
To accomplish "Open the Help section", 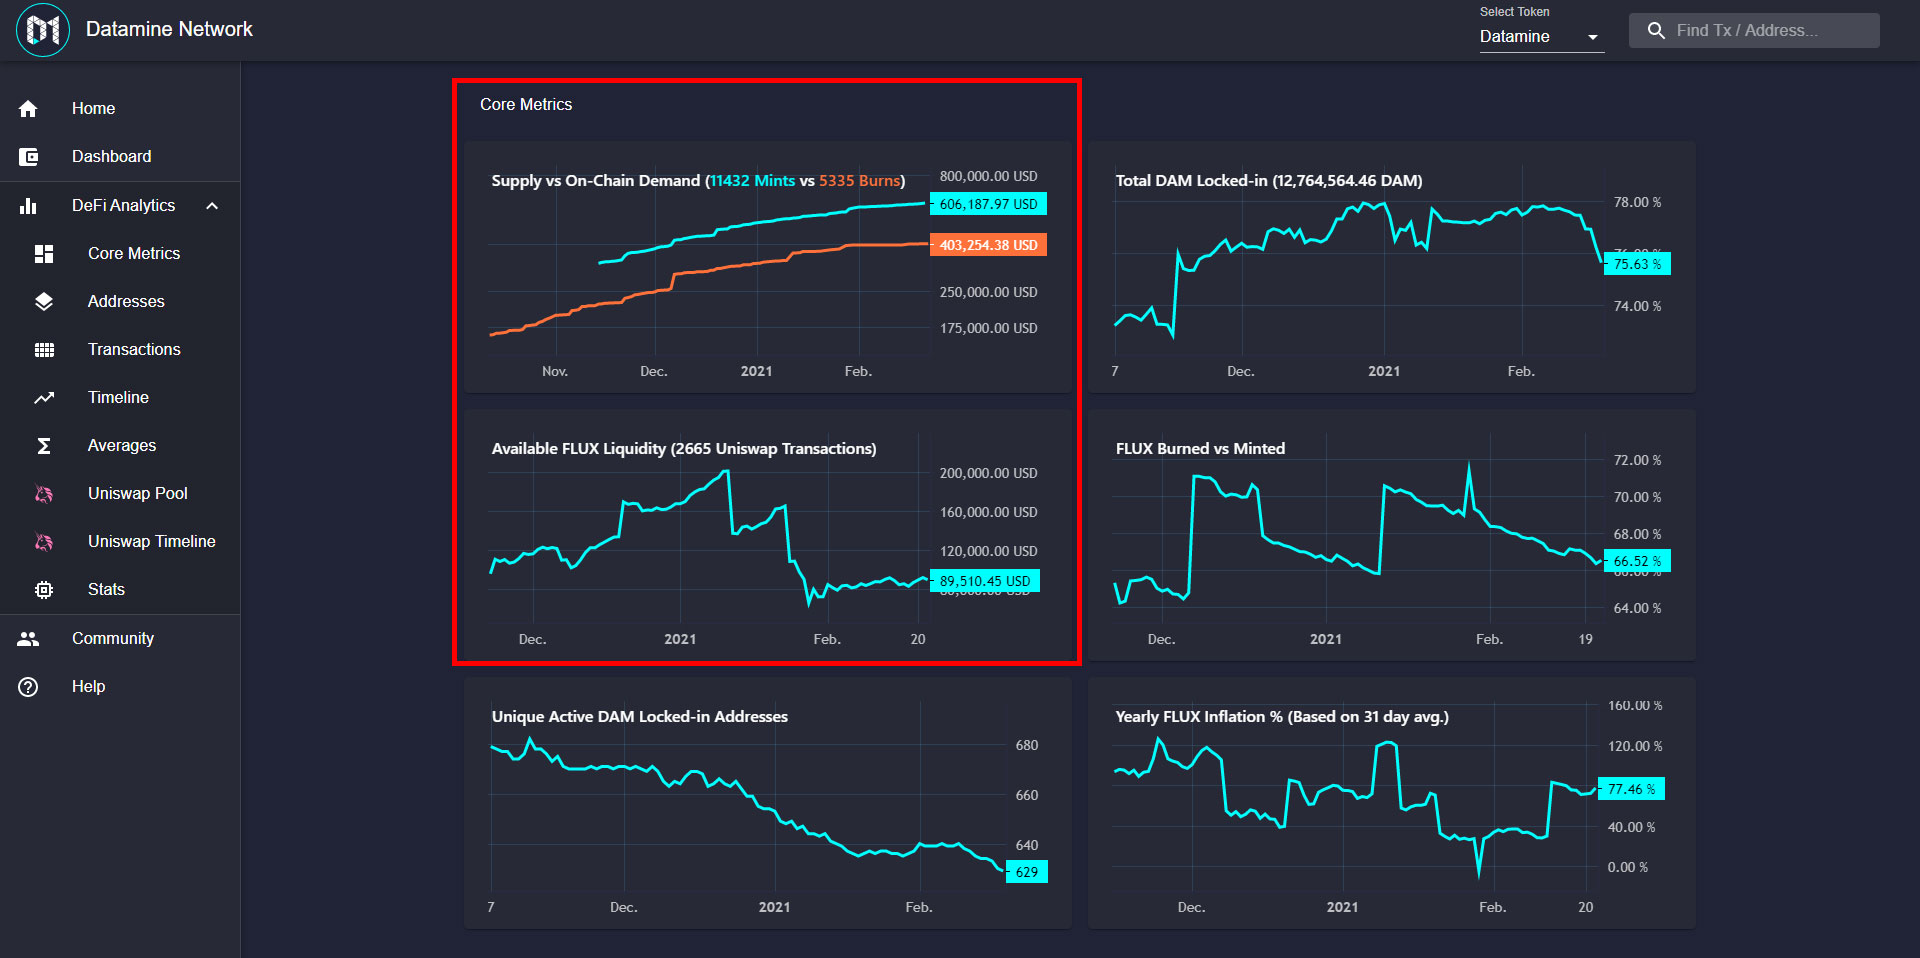I will [x=120, y=686].
